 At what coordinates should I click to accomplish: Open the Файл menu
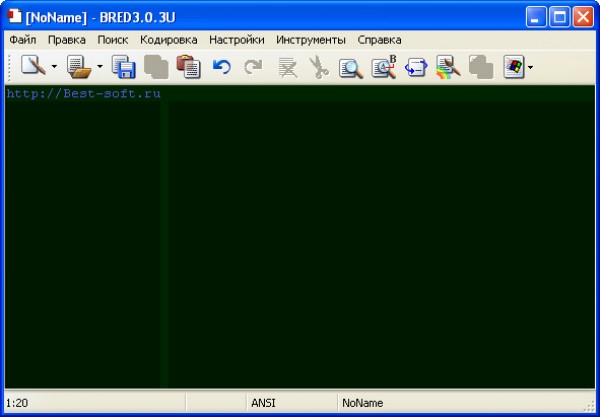pos(23,40)
